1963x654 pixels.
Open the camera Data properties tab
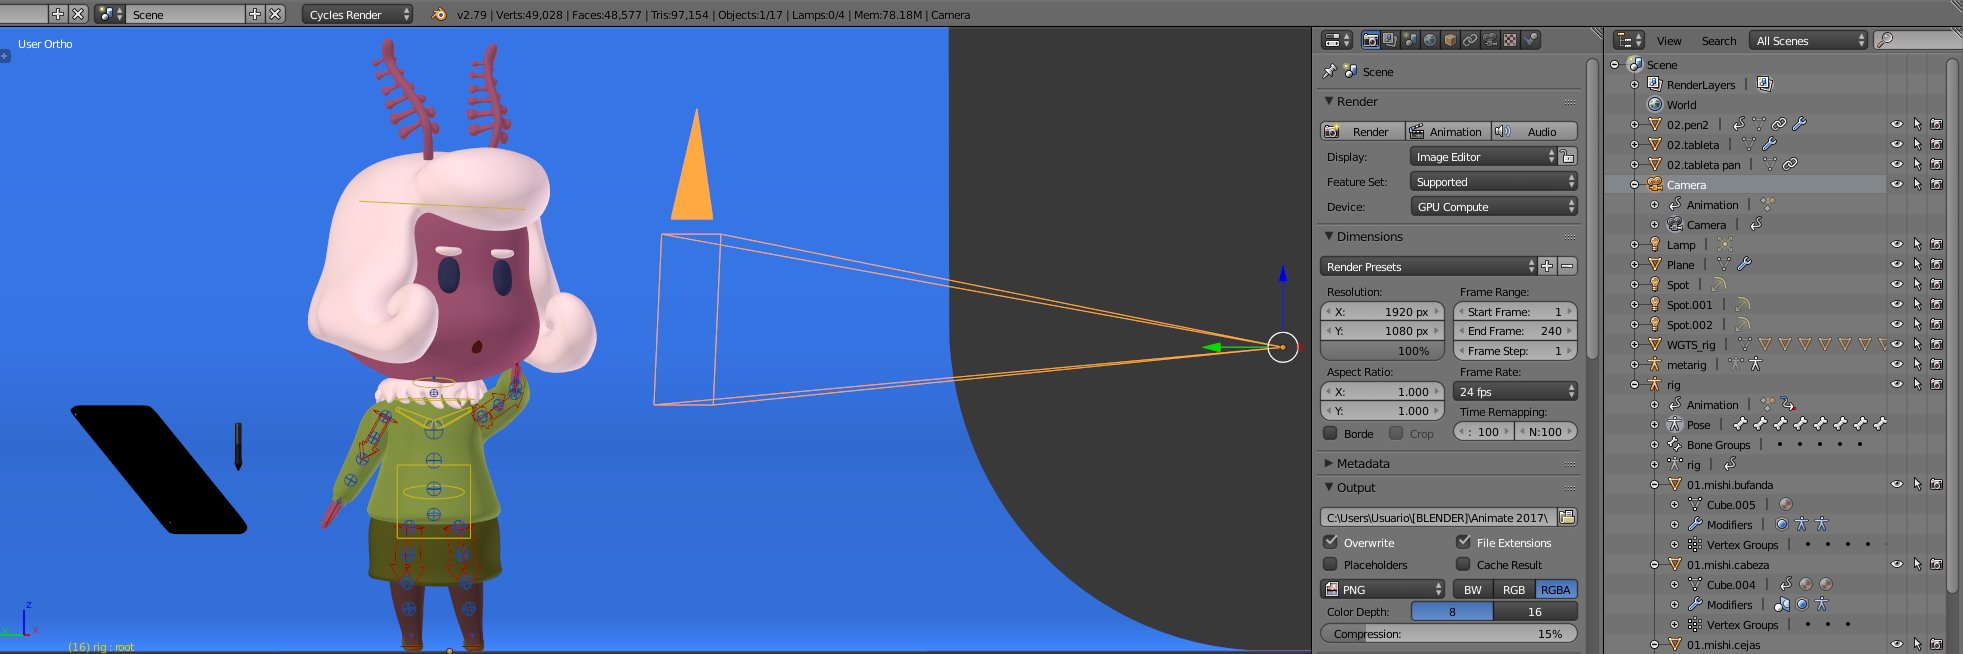pos(1490,40)
